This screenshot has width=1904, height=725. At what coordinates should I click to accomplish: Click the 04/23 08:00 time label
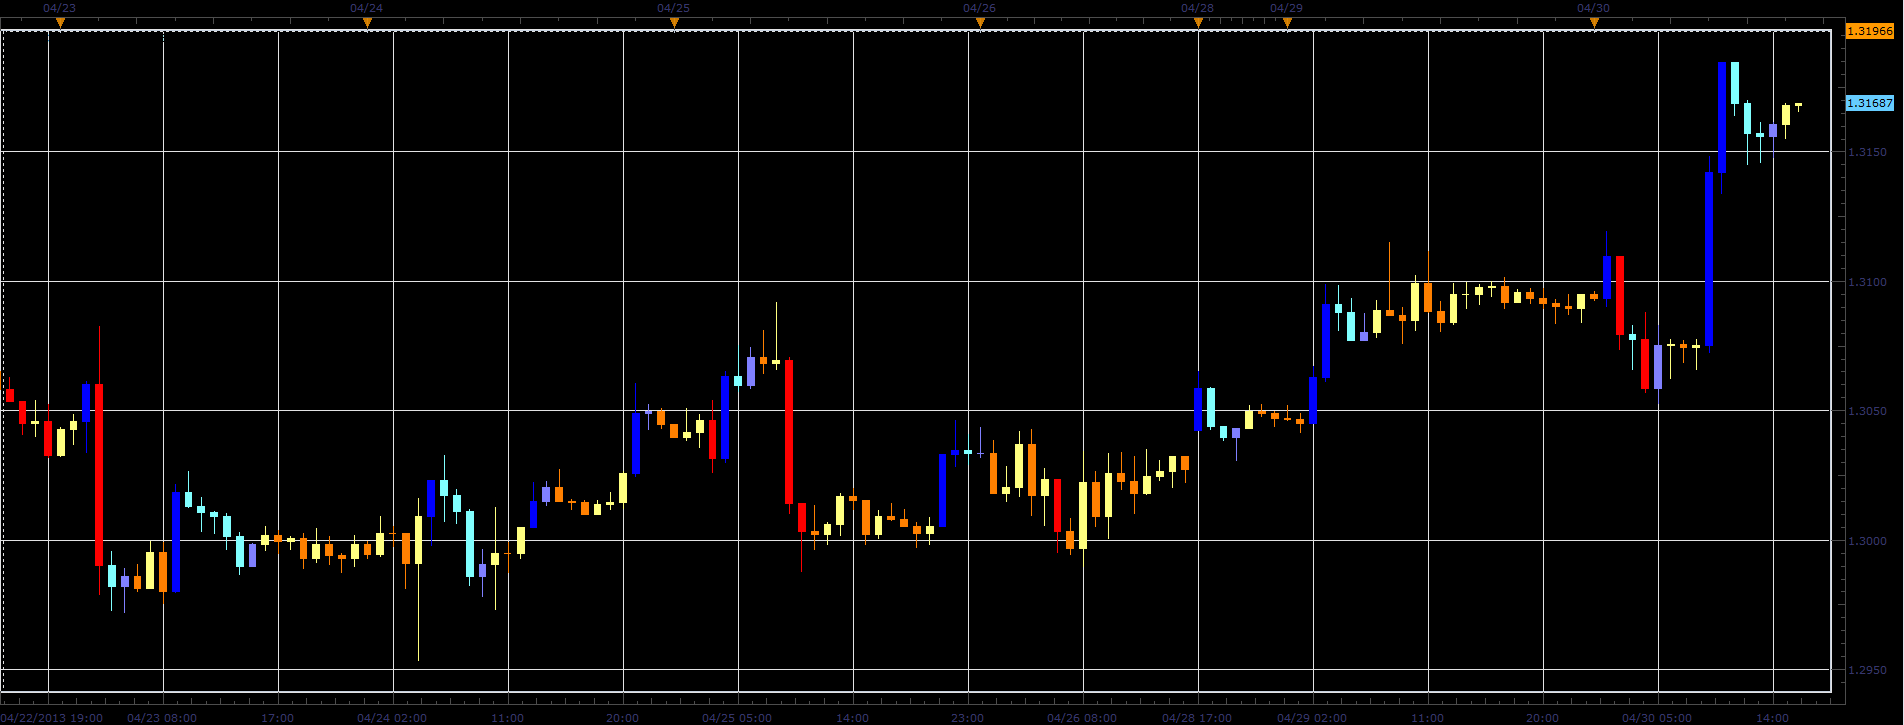pos(162,718)
